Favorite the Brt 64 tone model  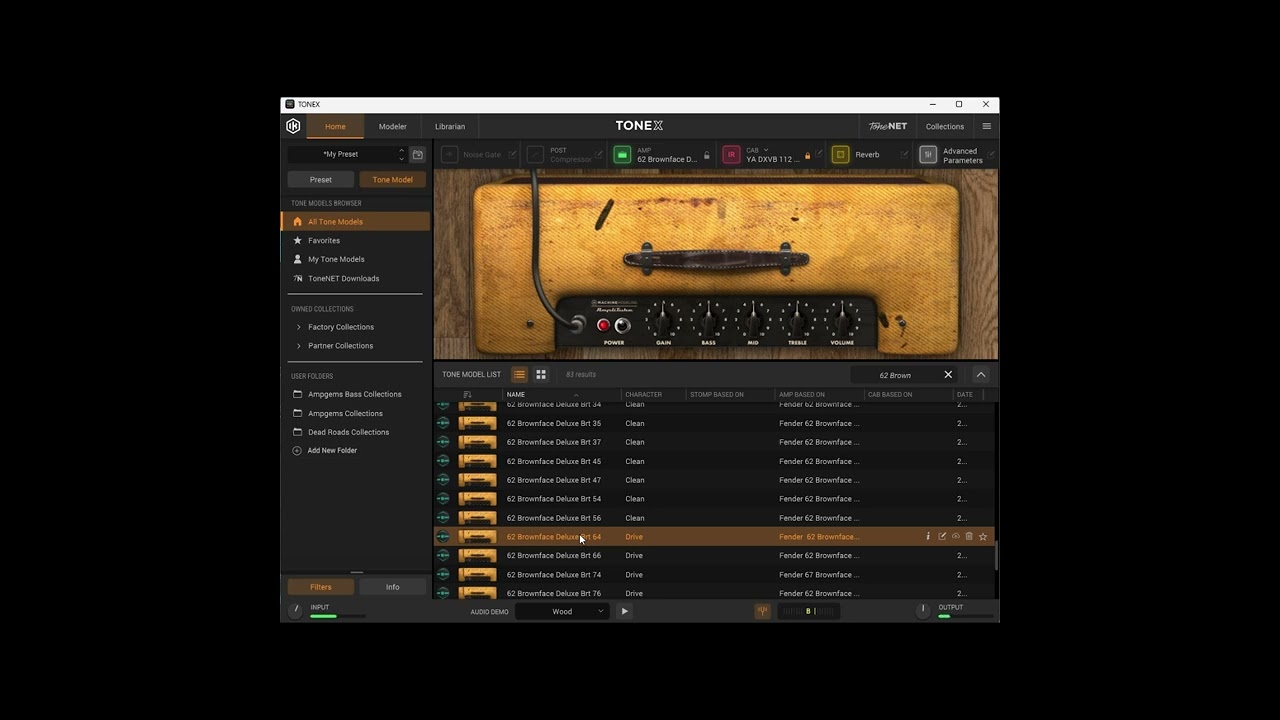[x=983, y=537]
